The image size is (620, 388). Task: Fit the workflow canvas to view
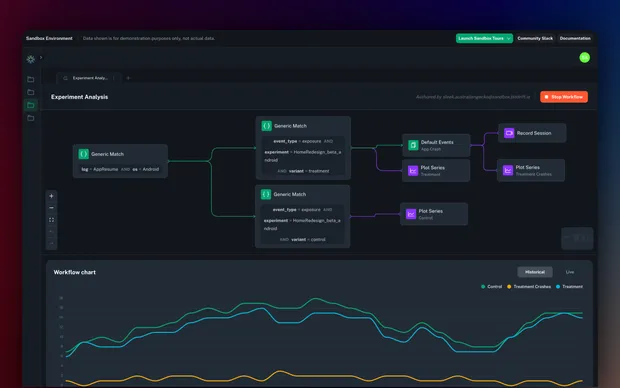[51, 220]
